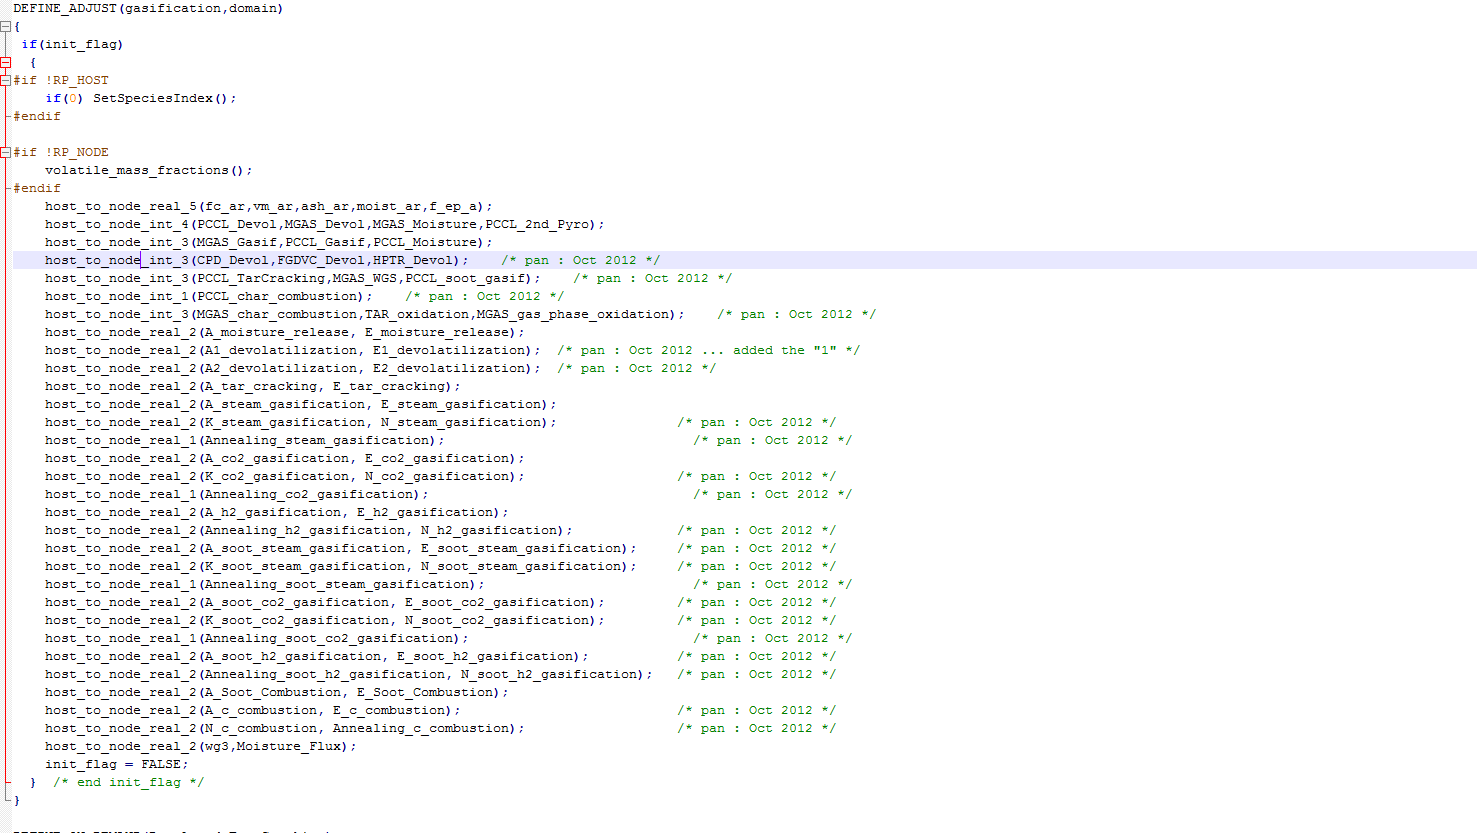This screenshot has height=833, width=1477.
Task: Click the init_flag = FALSE statement
Action: [116, 764]
